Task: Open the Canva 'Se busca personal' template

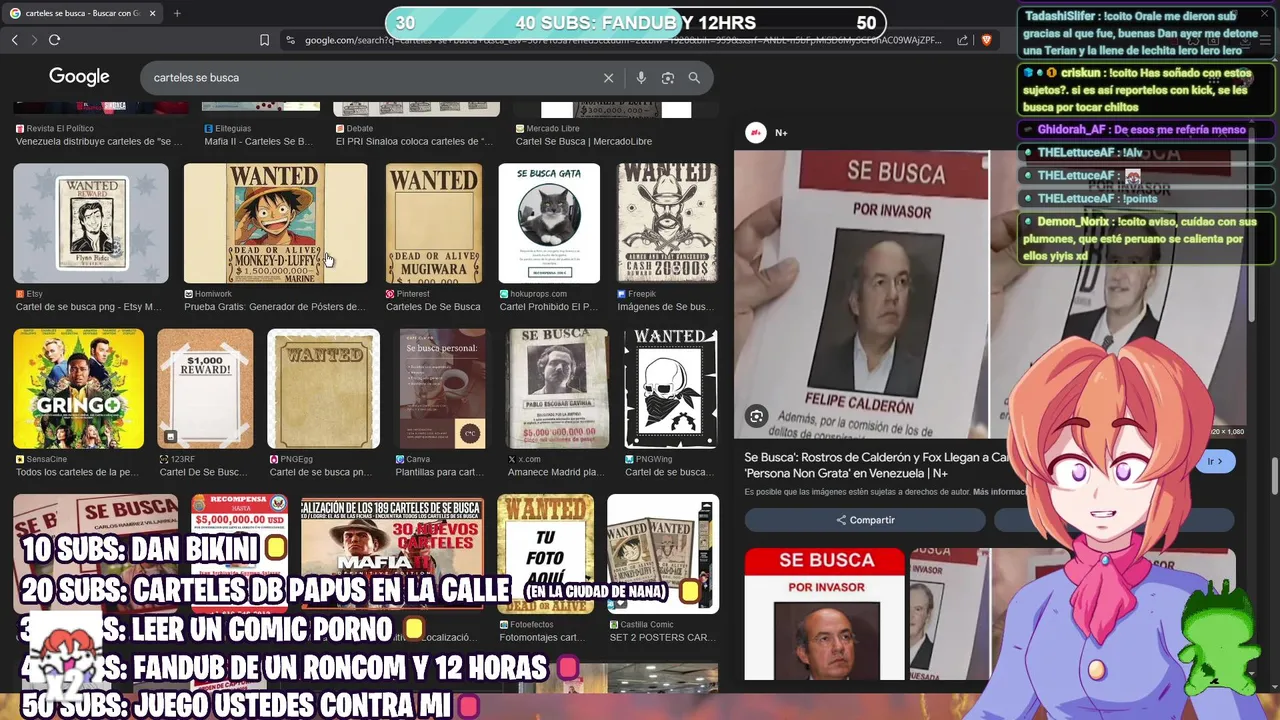Action: click(x=440, y=388)
